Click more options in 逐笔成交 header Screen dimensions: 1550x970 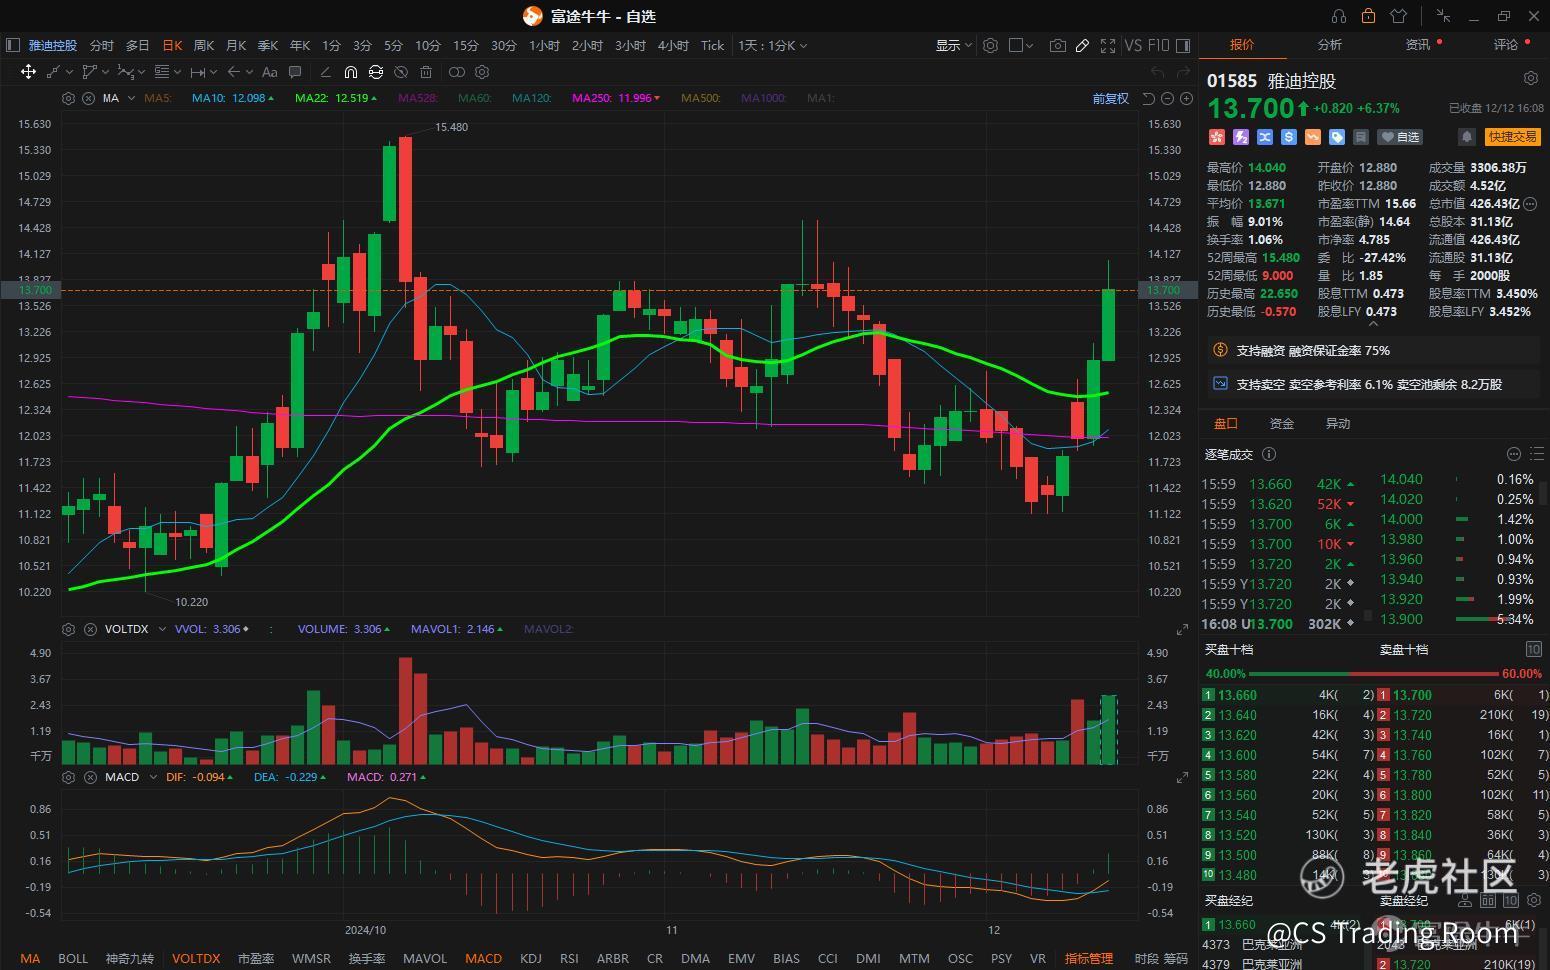click(x=1514, y=454)
